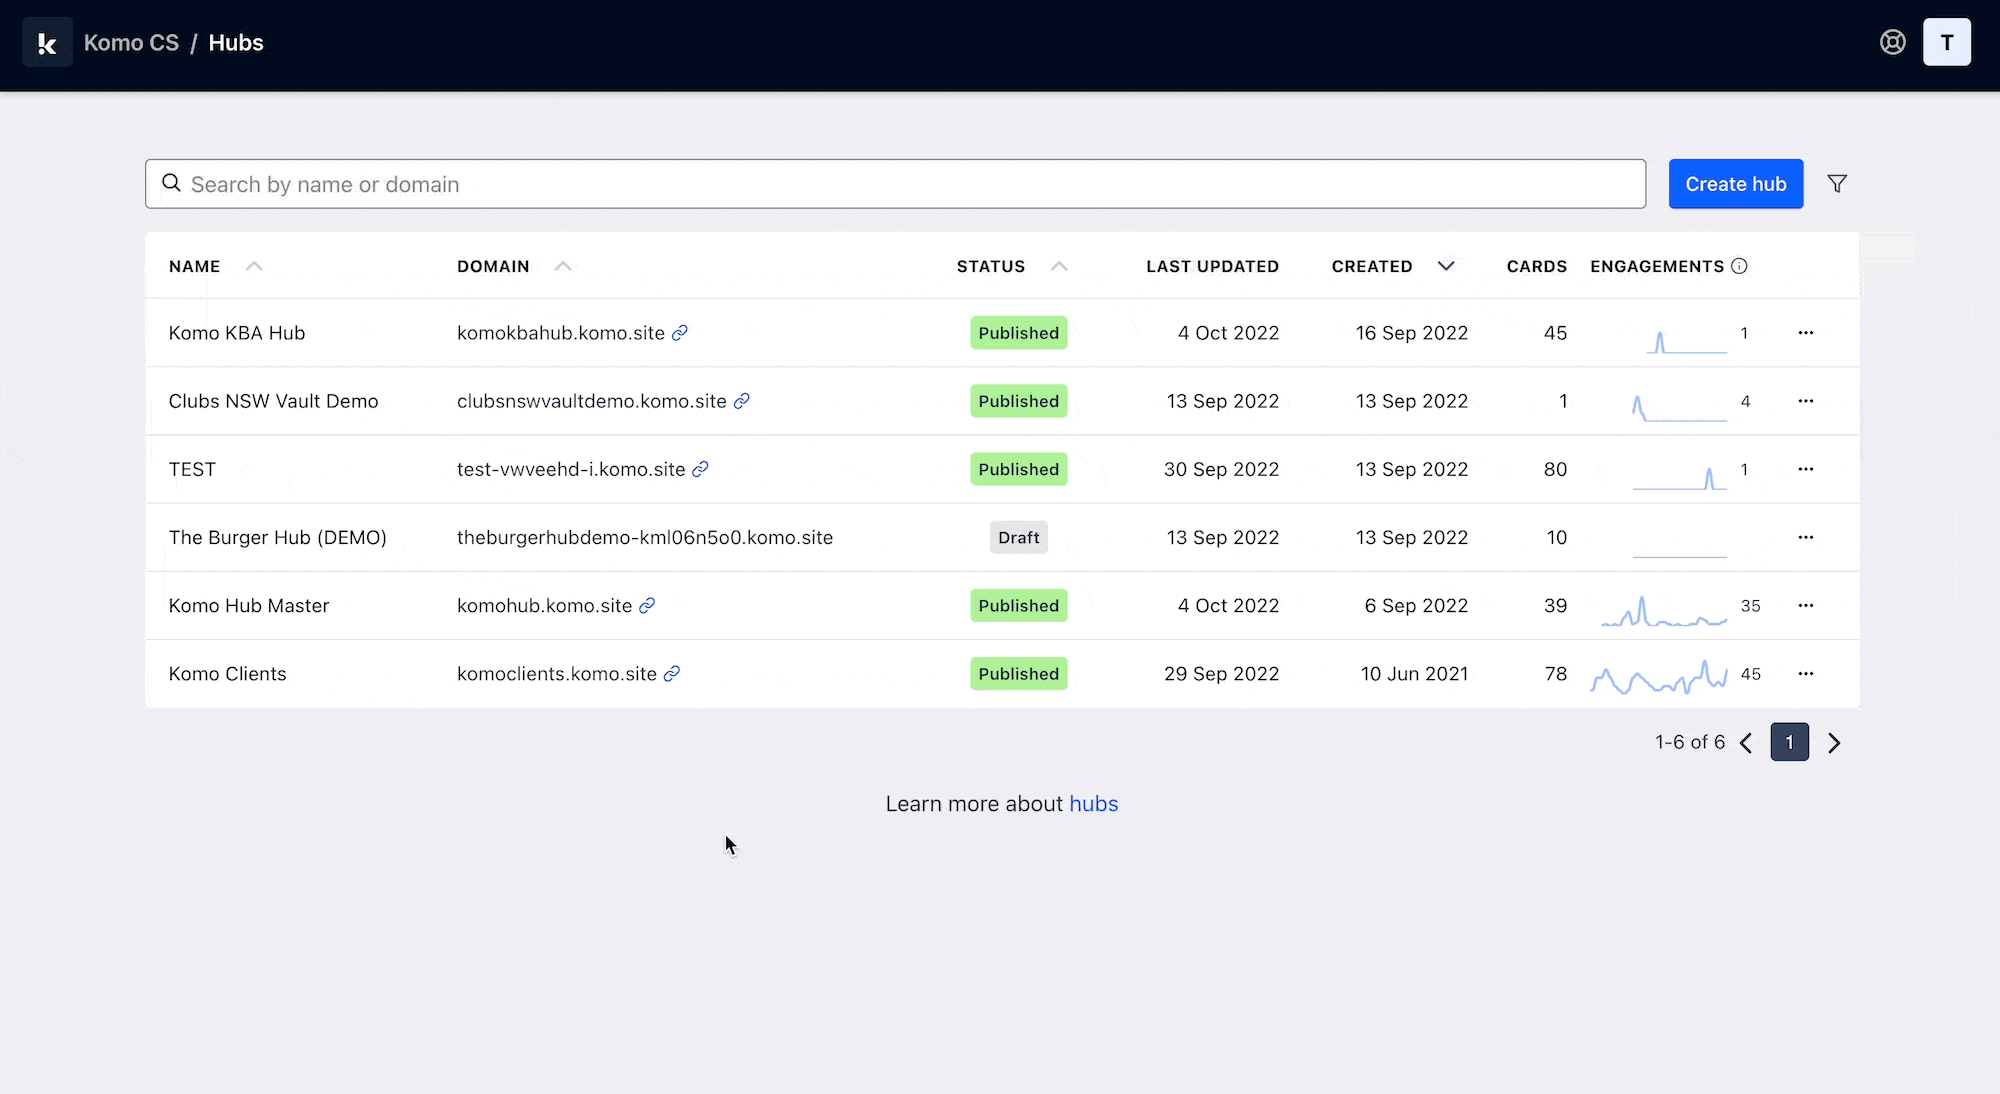This screenshot has height=1094, width=2000.
Task: Click the Learn more about hubs link
Action: (x=1094, y=803)
